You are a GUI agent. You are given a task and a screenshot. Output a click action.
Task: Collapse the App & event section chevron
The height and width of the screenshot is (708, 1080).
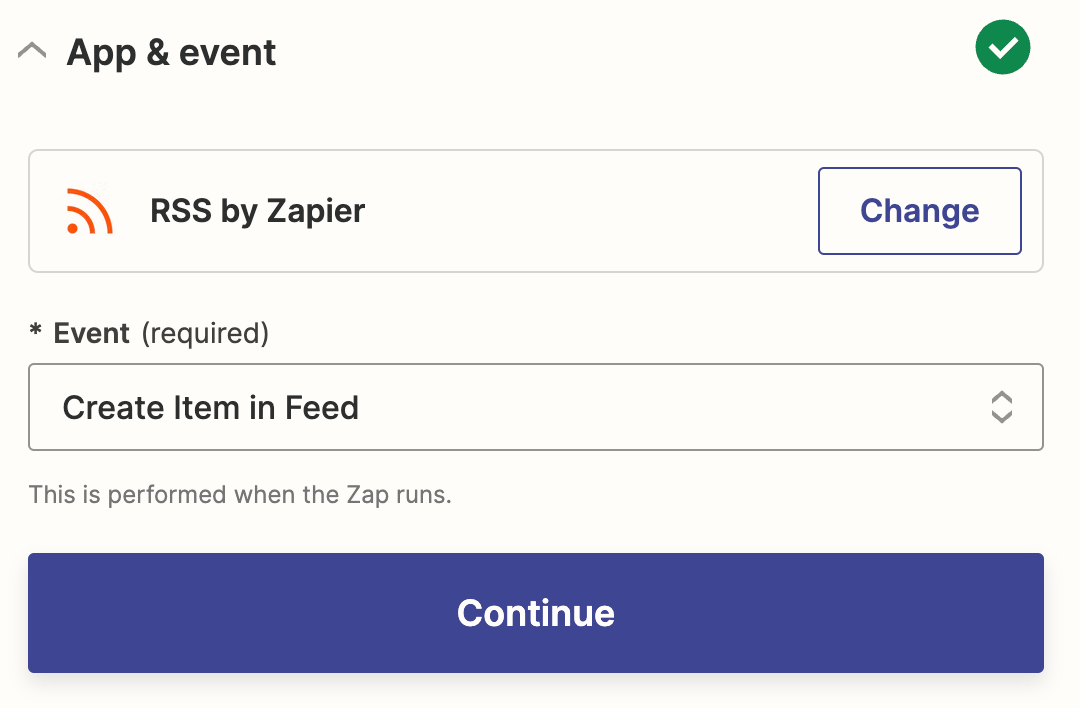[32, 52]
